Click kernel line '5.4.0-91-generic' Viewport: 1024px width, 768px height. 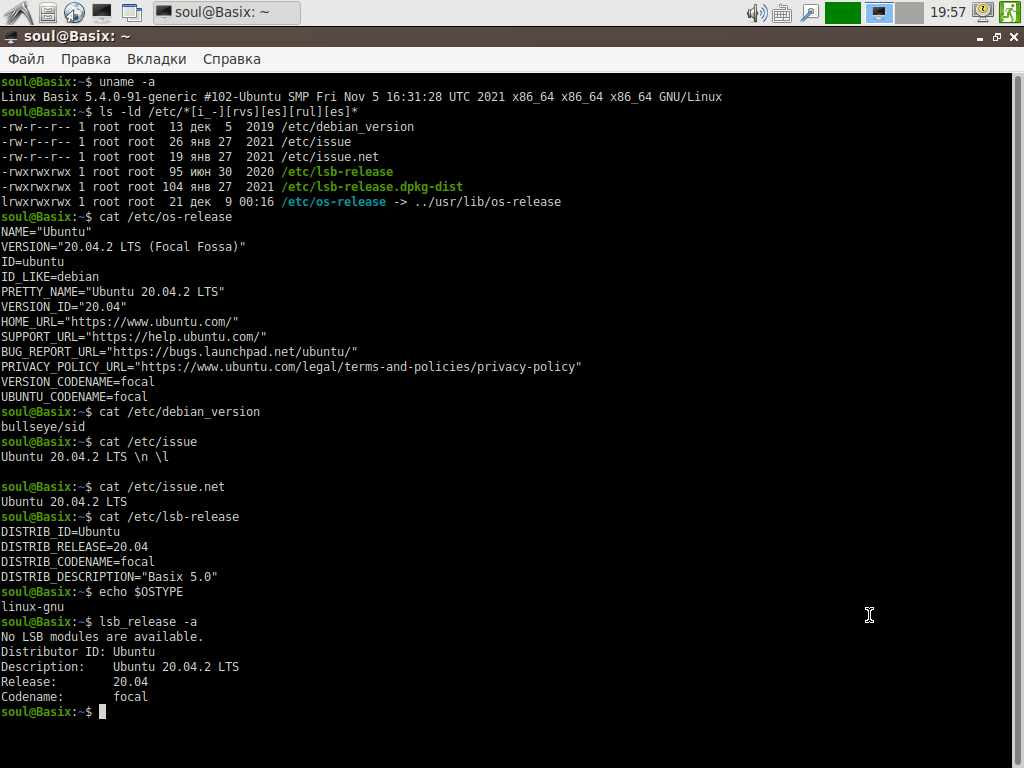pyautogui.click(x=140, y=97)
